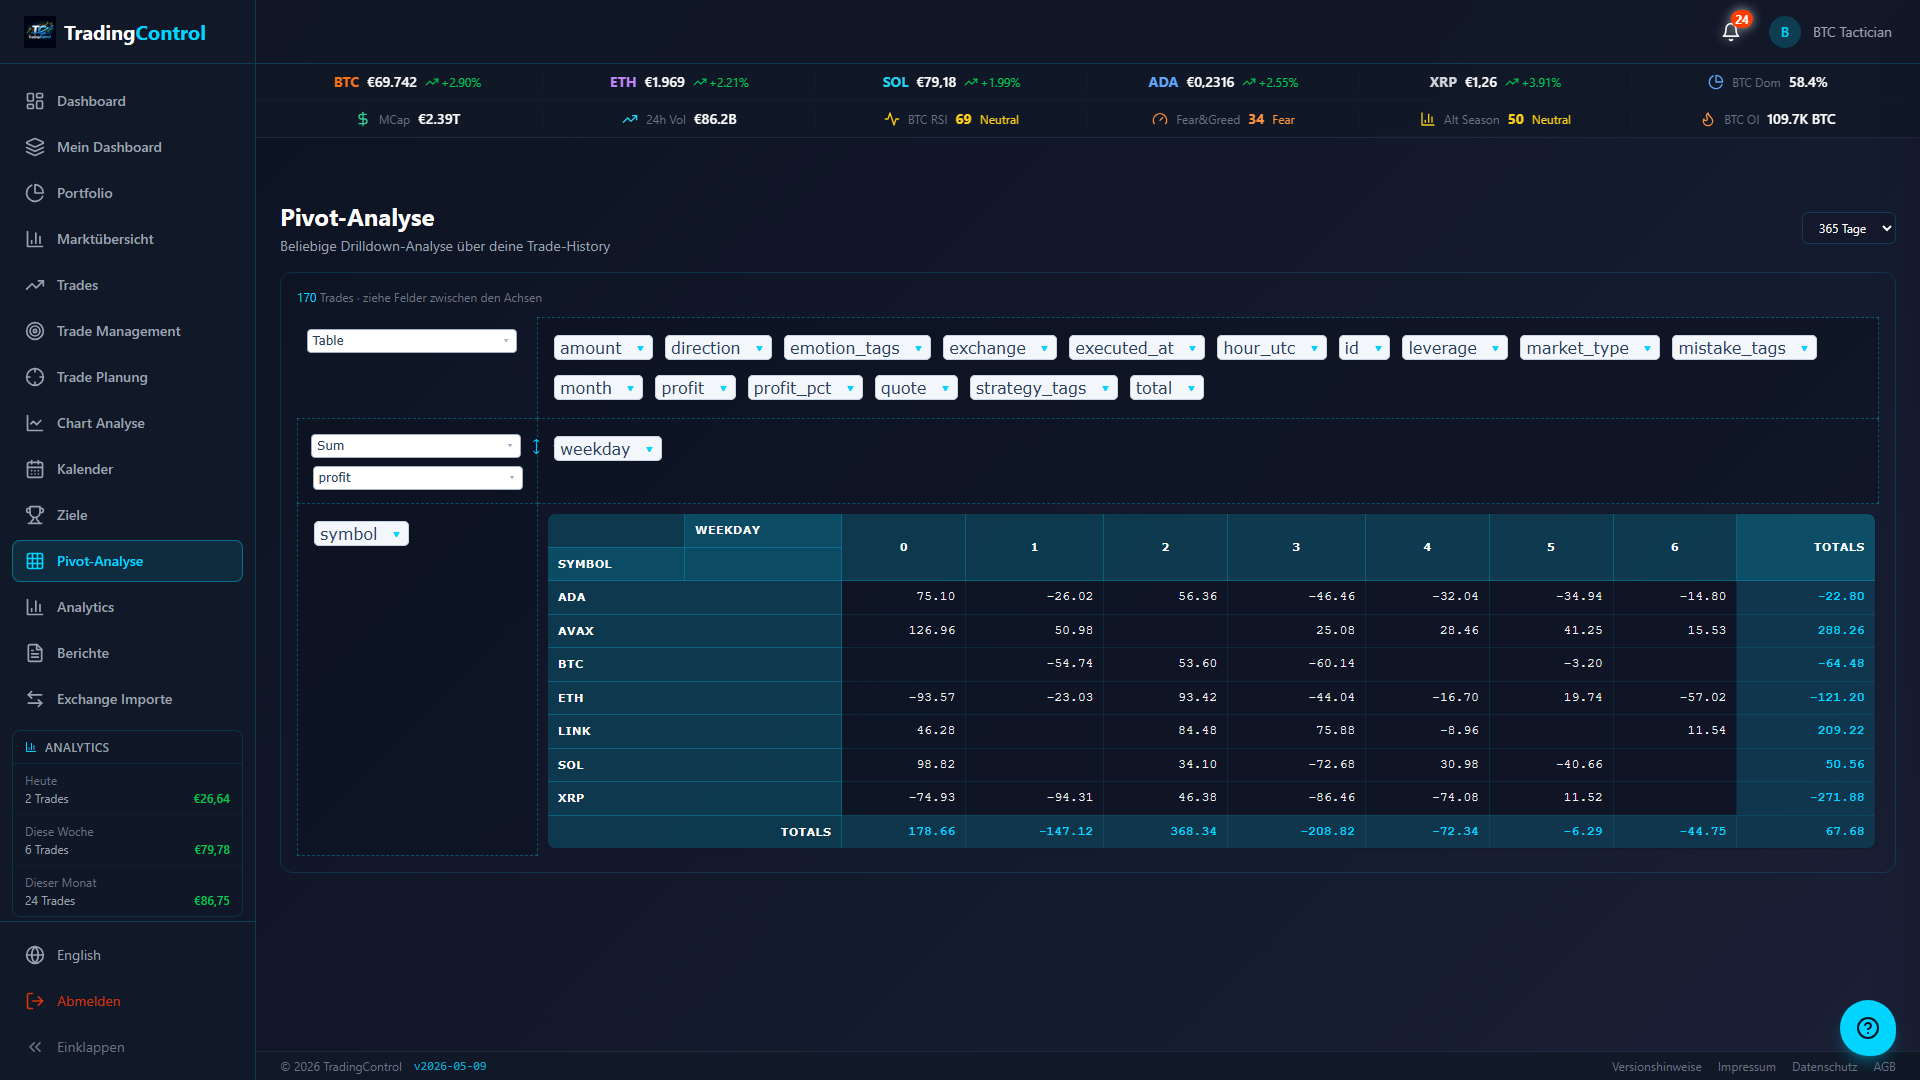
Task: Click the Marktübersicht bar chart icon
Action: tap(35, 239)
